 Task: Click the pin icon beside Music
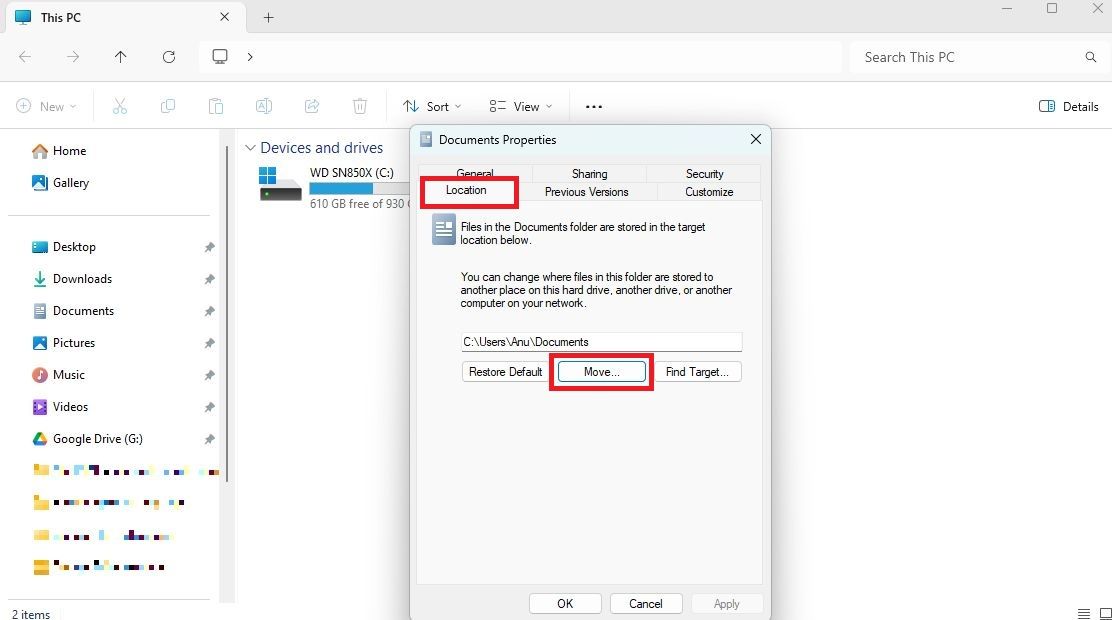209,375
